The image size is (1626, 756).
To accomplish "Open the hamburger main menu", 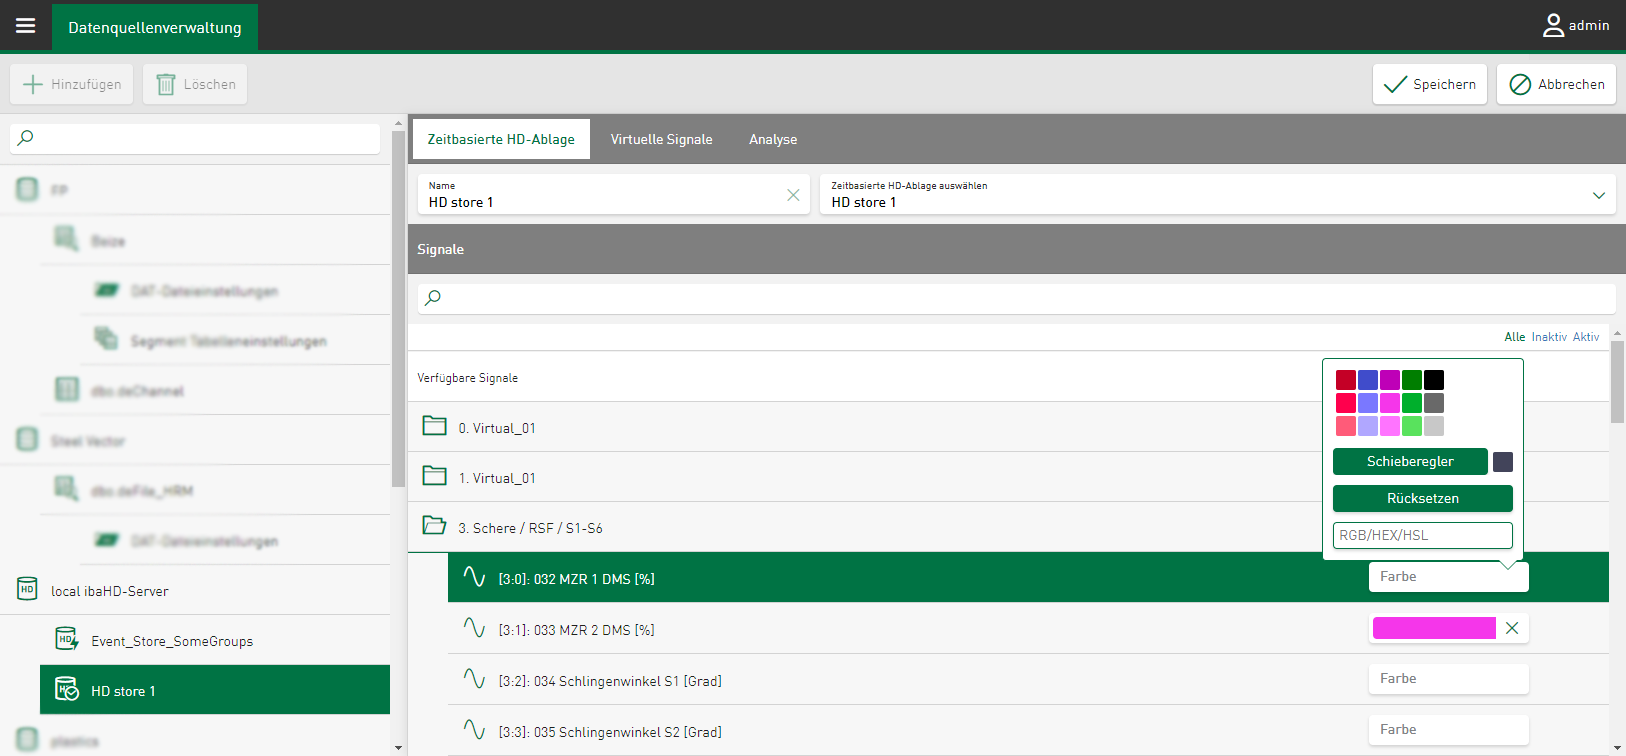I will click(26, 26).
